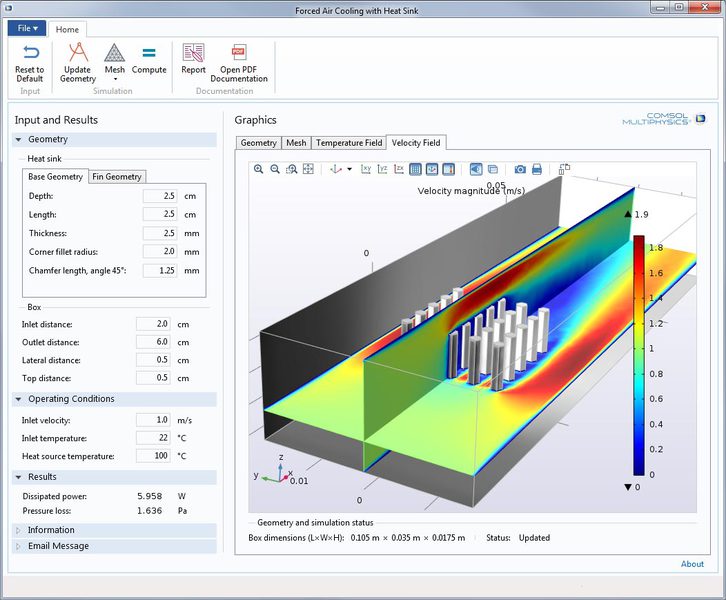This screenshot has width=726, height=600.
Task: Open the File menu
Action: click(27, 29)
